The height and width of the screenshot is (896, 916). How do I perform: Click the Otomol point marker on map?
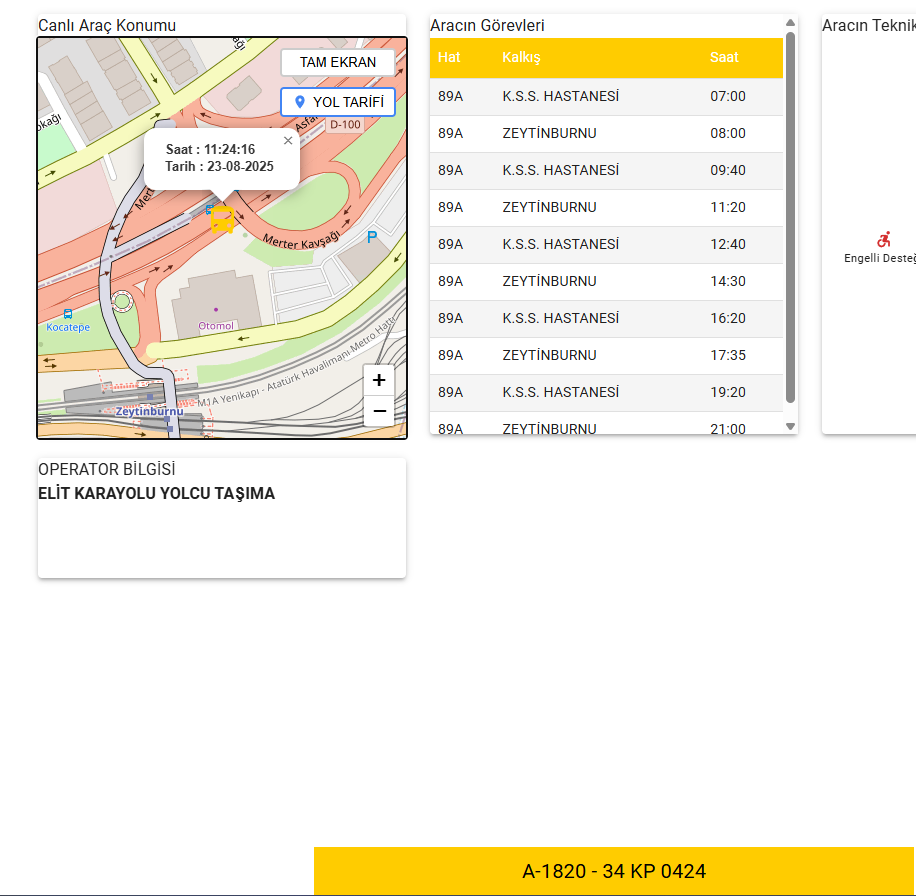coord(215,310)
